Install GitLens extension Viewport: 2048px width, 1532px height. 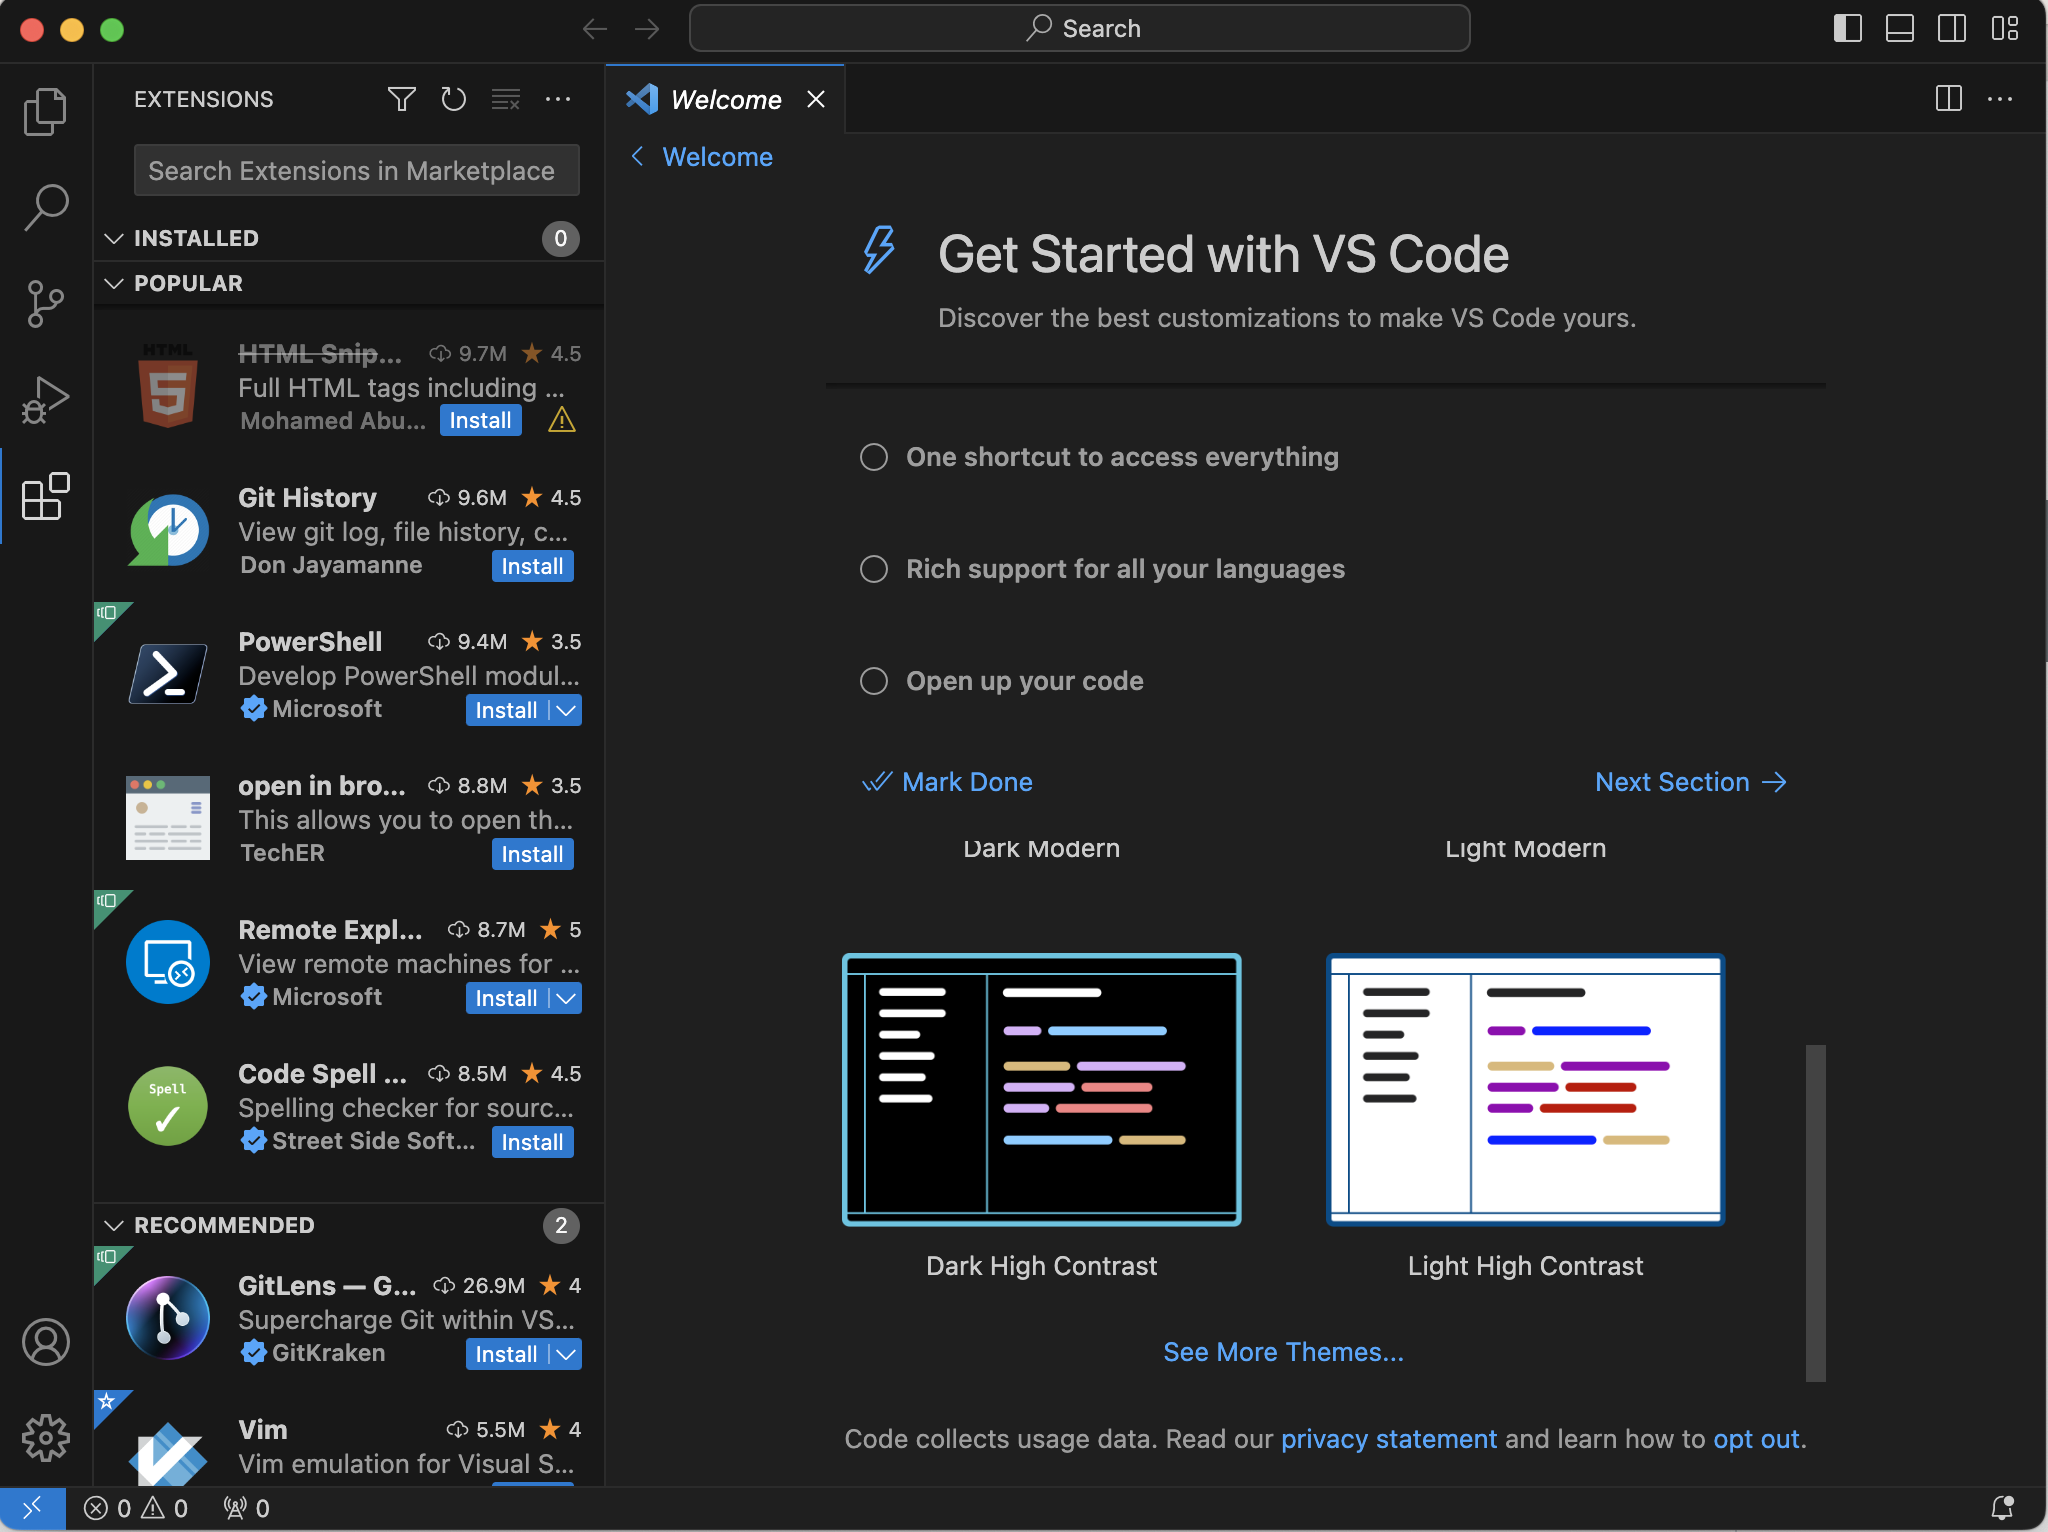pos(507,1354)
